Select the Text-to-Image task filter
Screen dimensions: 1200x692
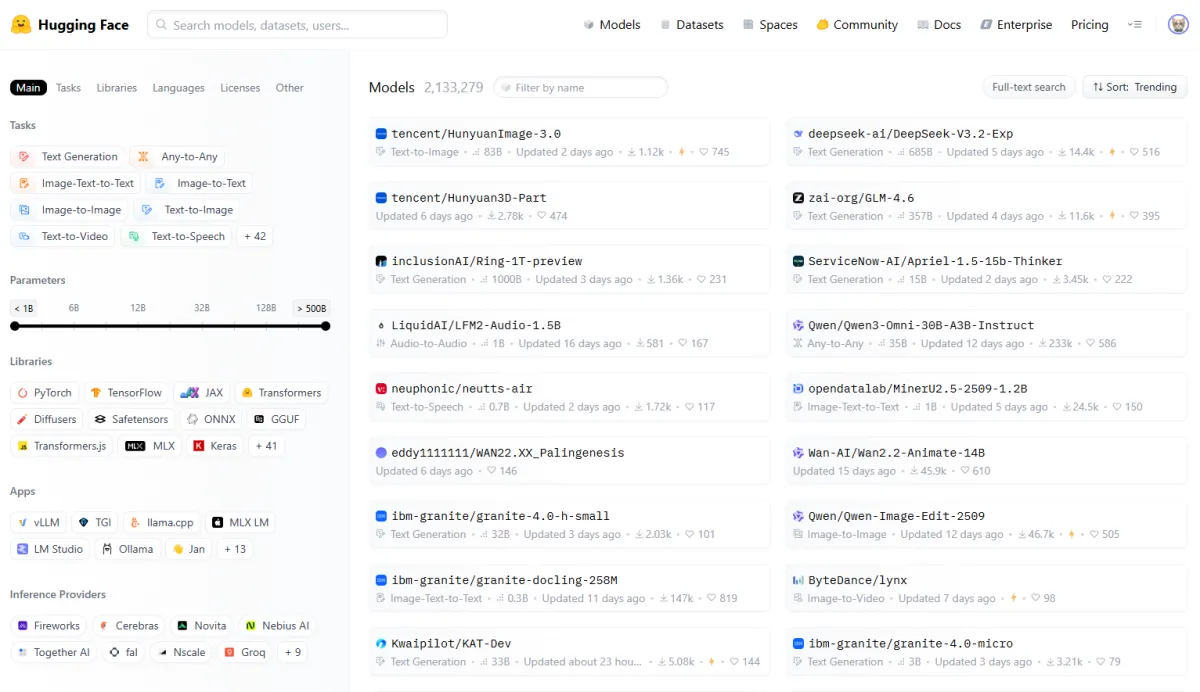[187, 210]
